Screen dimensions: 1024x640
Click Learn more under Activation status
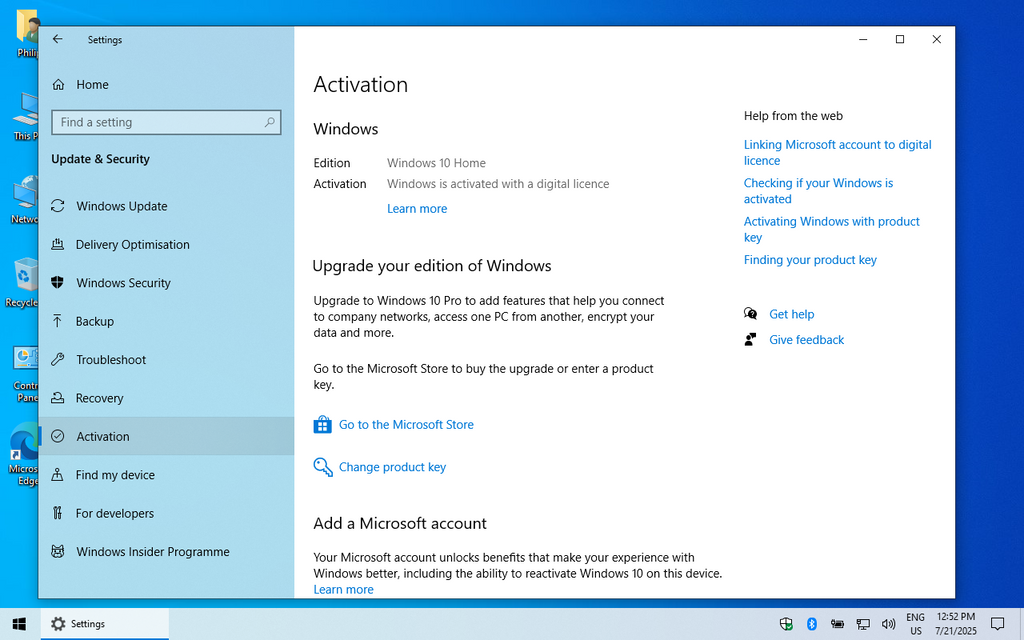[x=417, y=208]
